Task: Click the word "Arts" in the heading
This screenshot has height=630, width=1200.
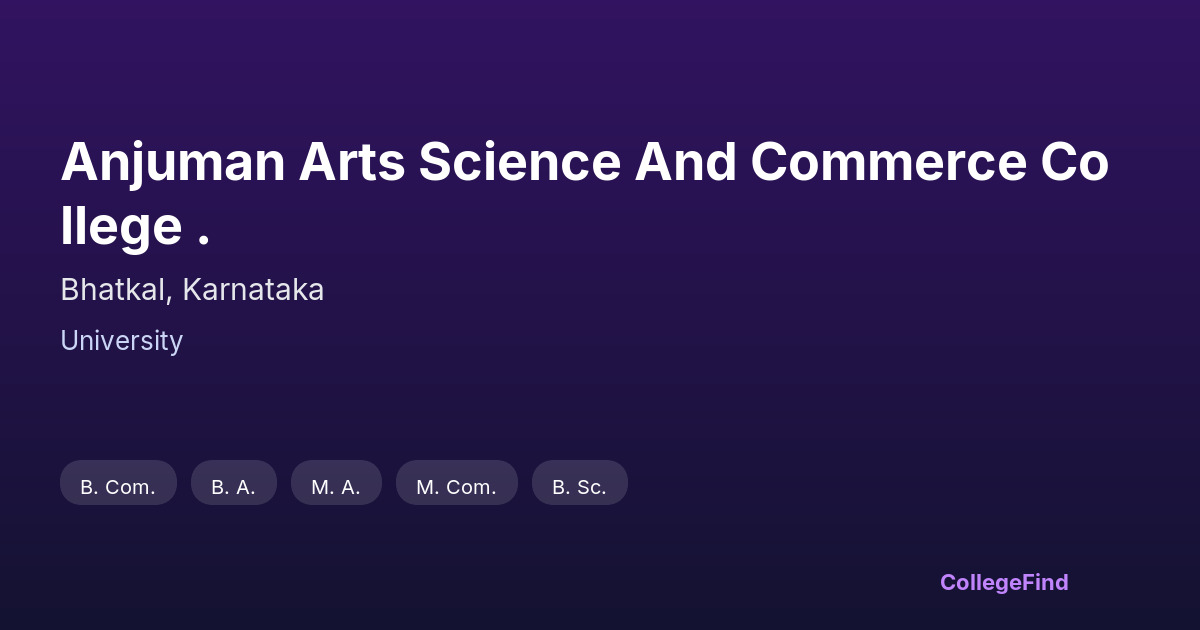Action: [x=351, y=162]
